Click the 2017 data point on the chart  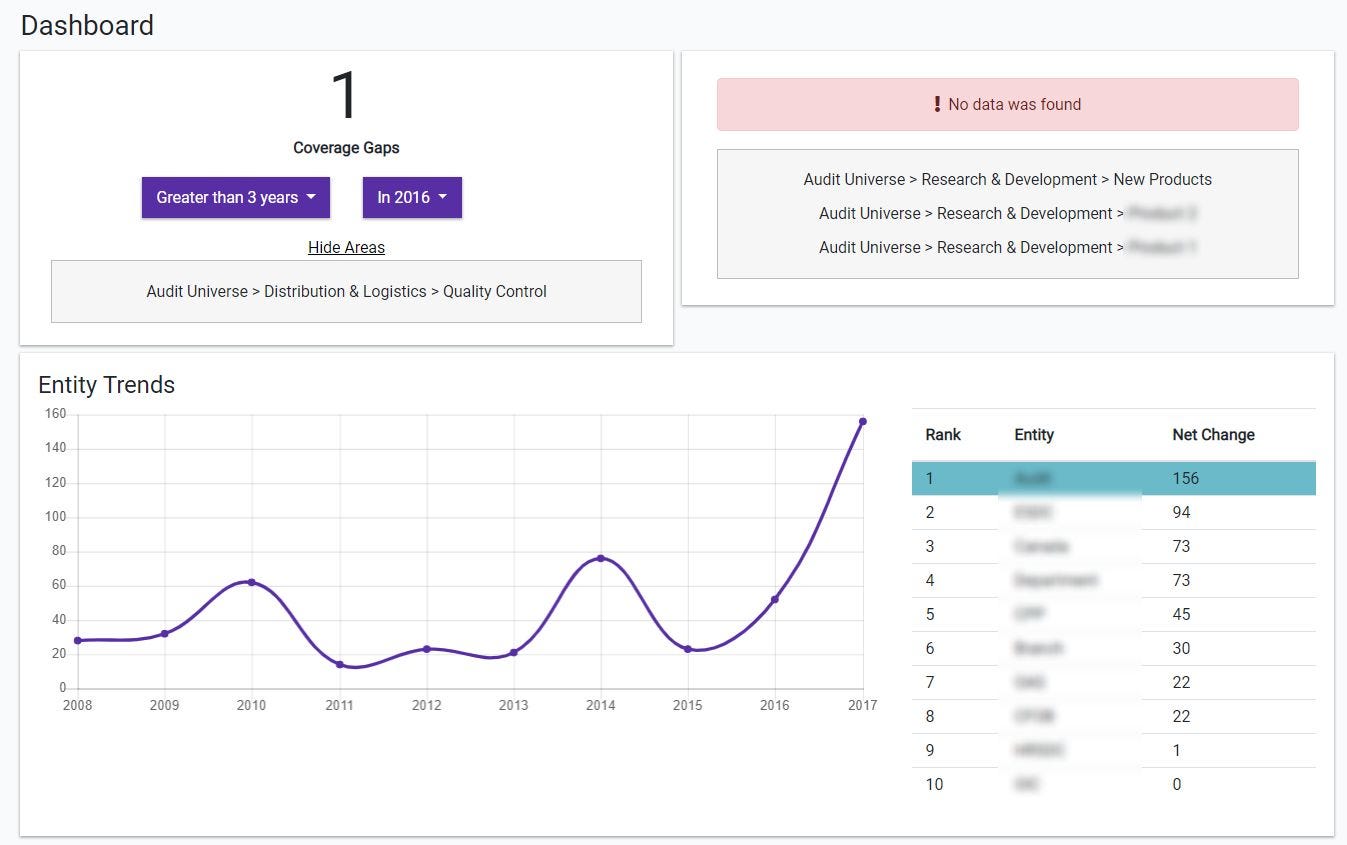(862, 421)
